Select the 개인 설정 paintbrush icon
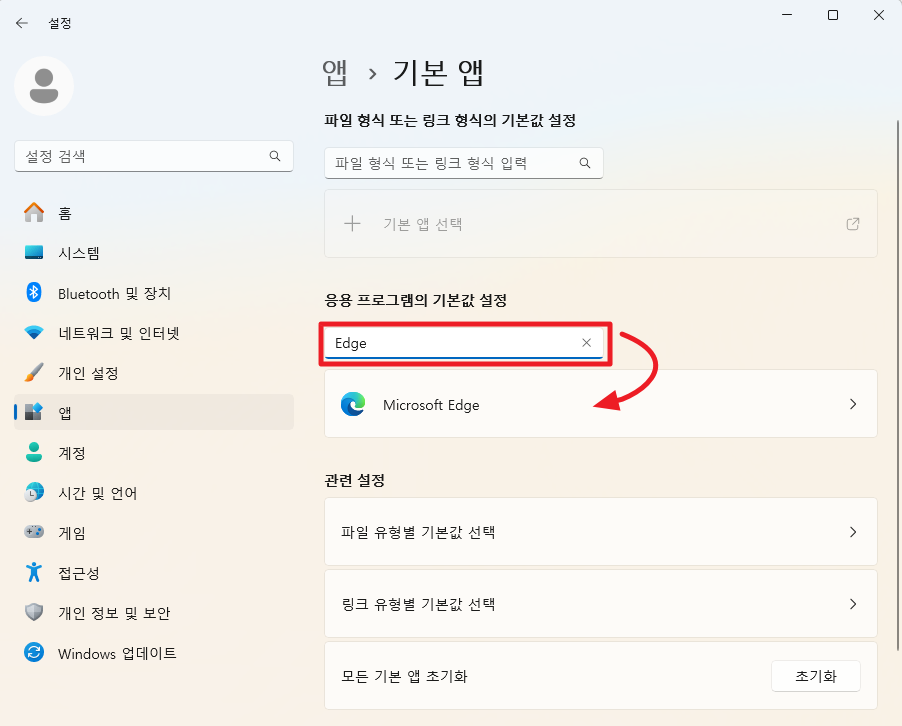The width and height of the screenshot is (902, 726). (x=32, y=373)
